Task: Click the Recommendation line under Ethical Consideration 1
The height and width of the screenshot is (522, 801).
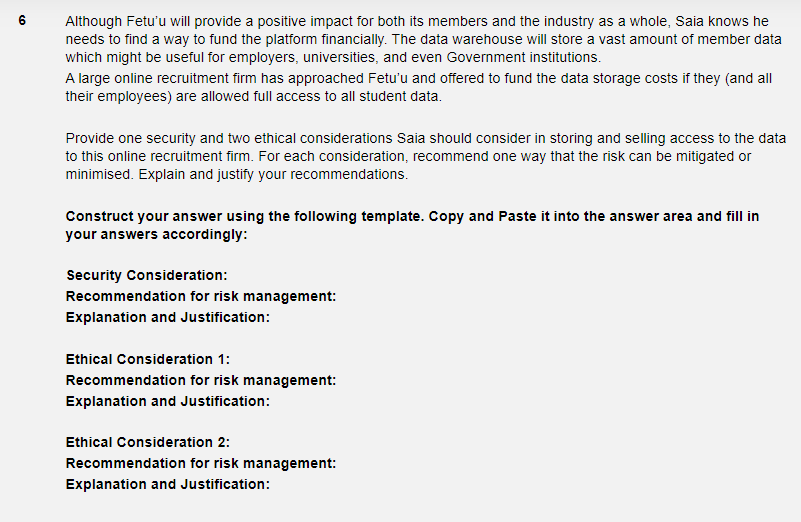Action: coord(200,380)
